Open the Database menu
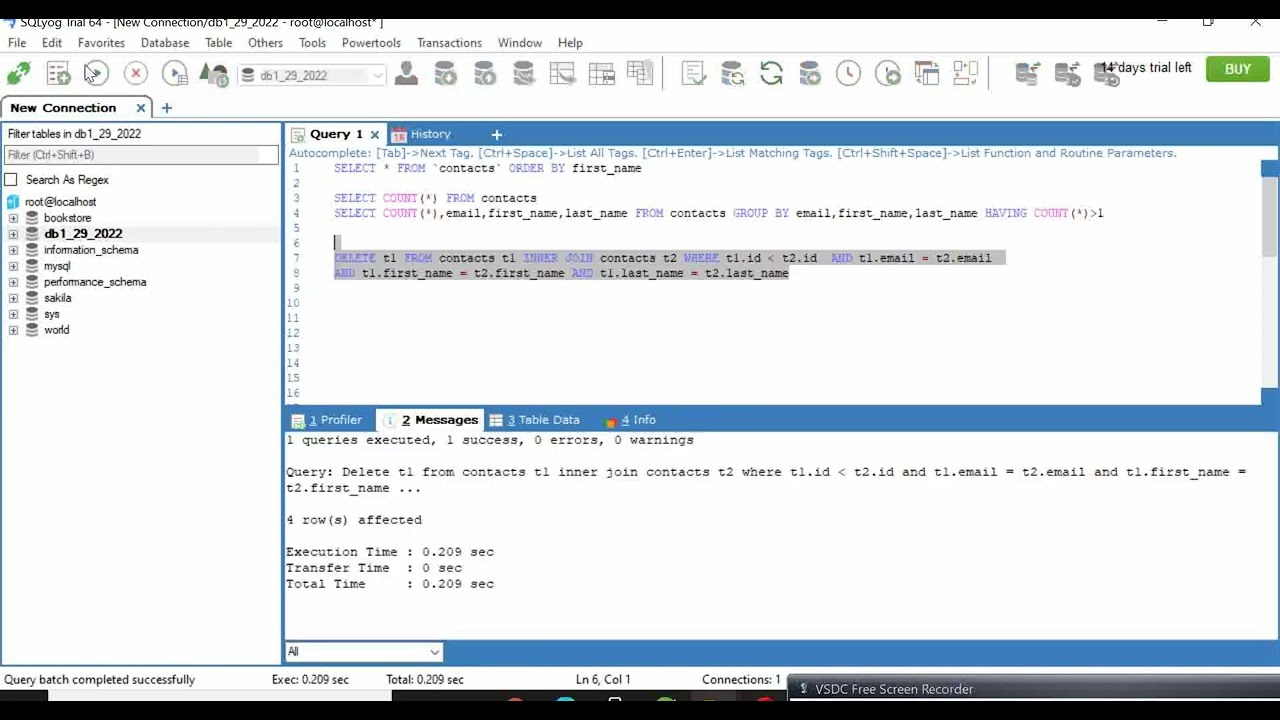Screen dimensions: 1280x720 tap(165, 43)
